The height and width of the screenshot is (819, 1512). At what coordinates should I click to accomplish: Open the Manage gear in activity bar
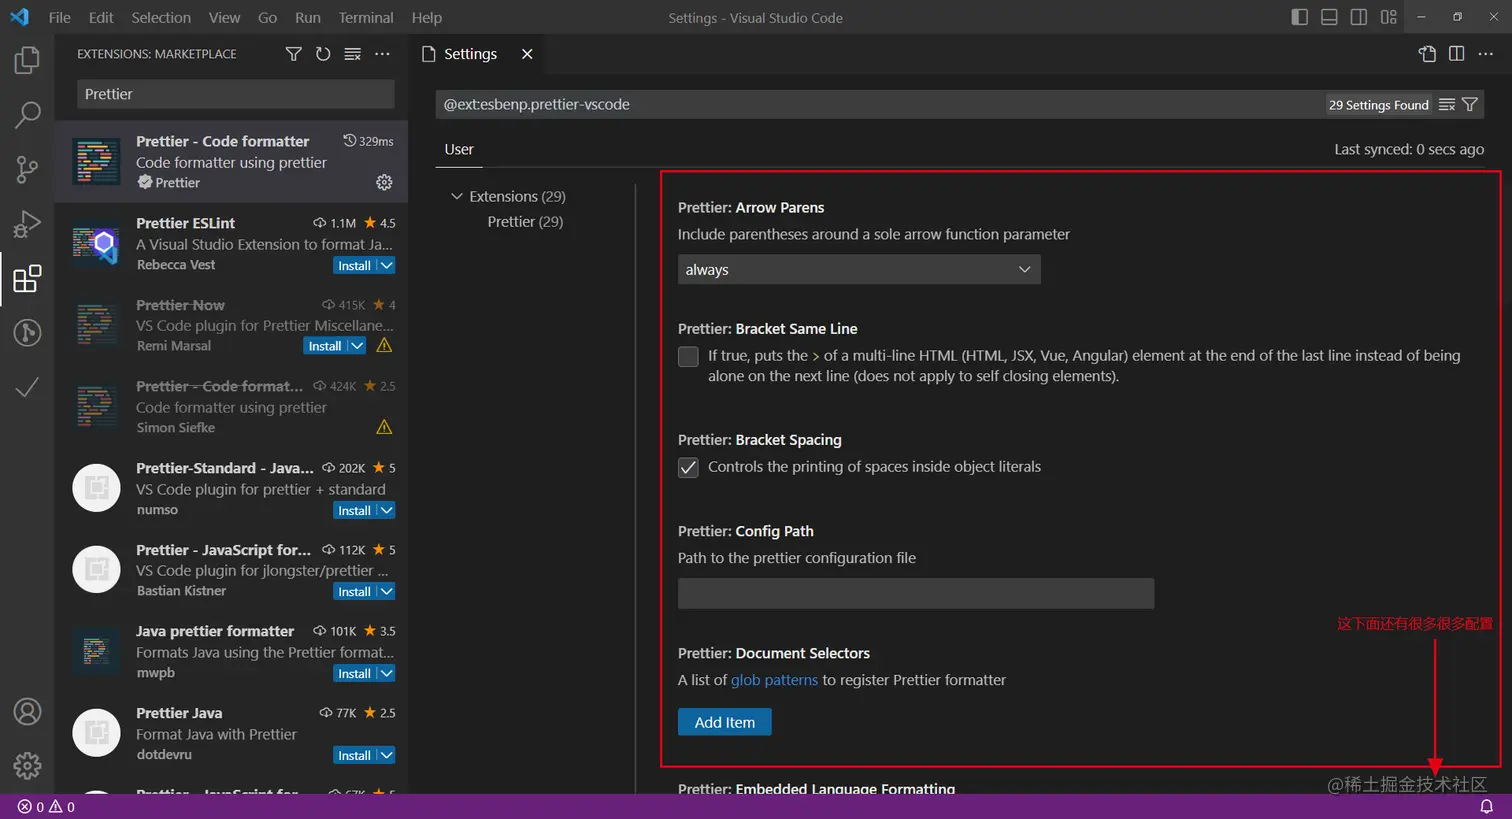pyautogui.click(x=27, y=765)
